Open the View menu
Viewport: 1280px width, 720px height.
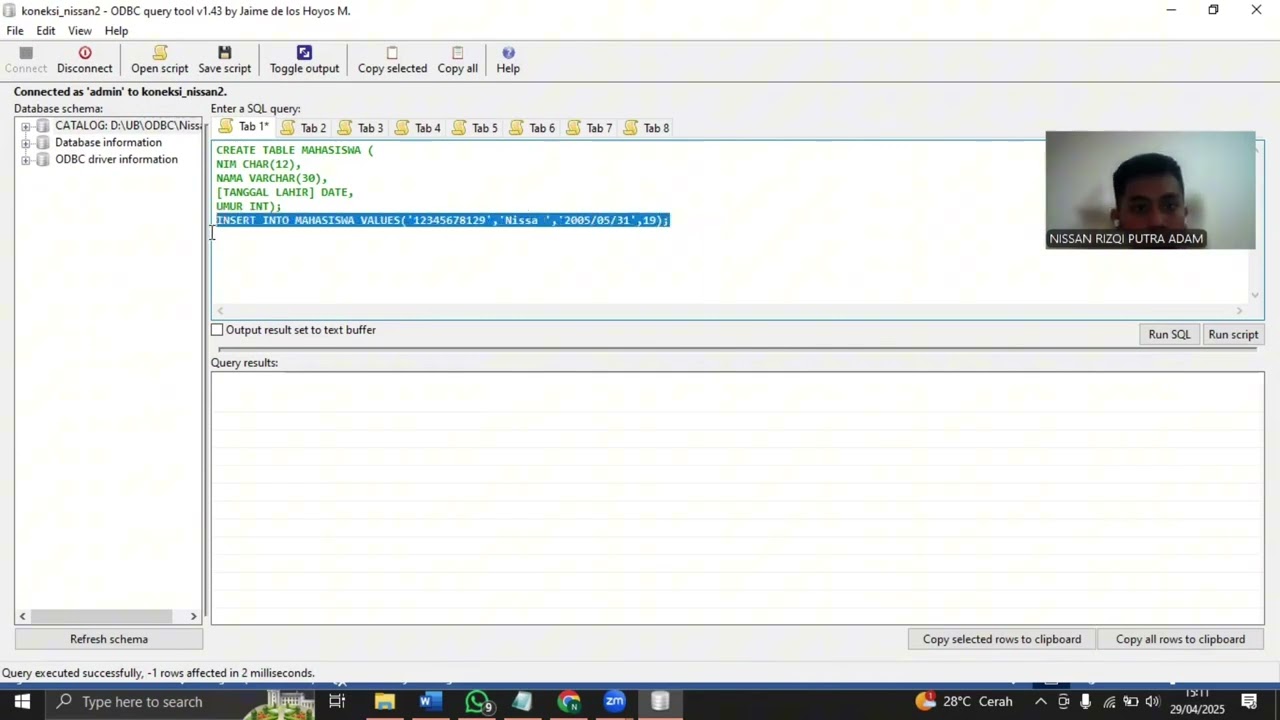pyautogui.click(x=80, y=31)
